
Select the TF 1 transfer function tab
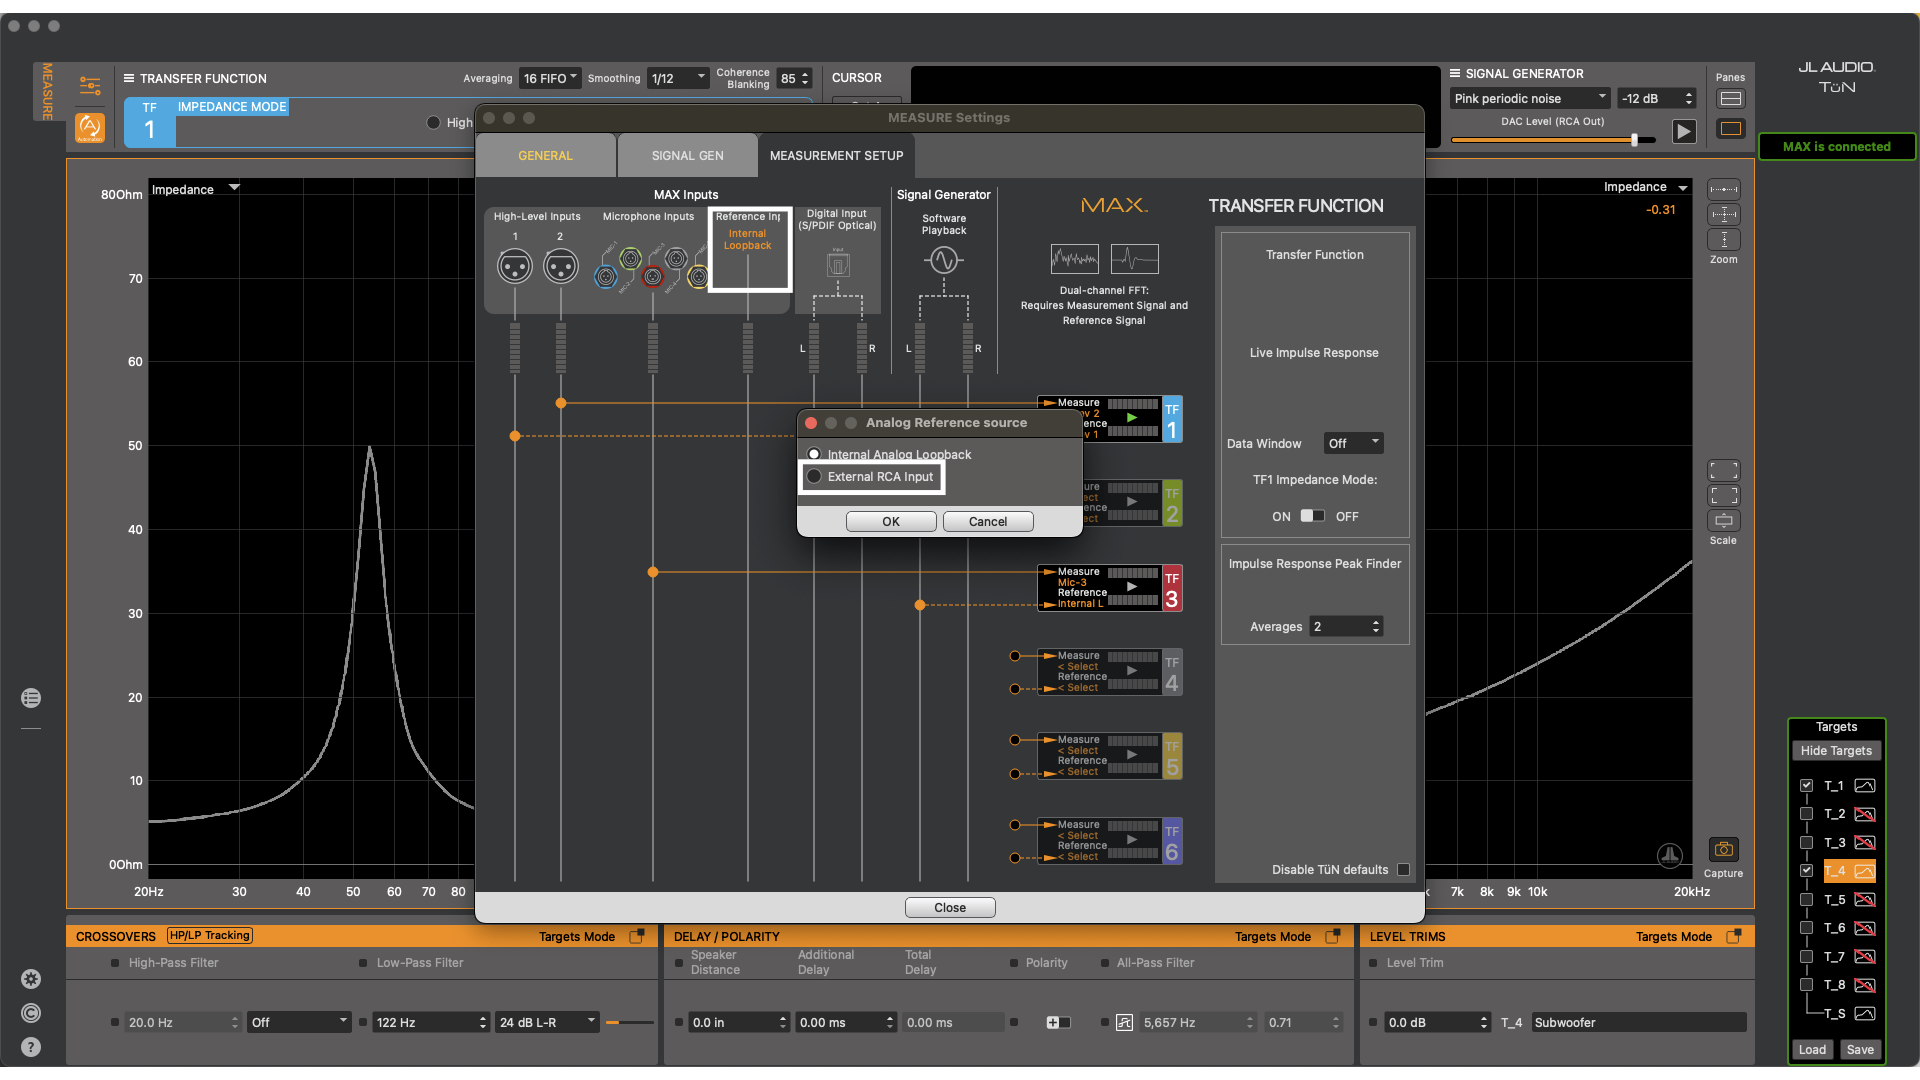(x=149, y=122)
